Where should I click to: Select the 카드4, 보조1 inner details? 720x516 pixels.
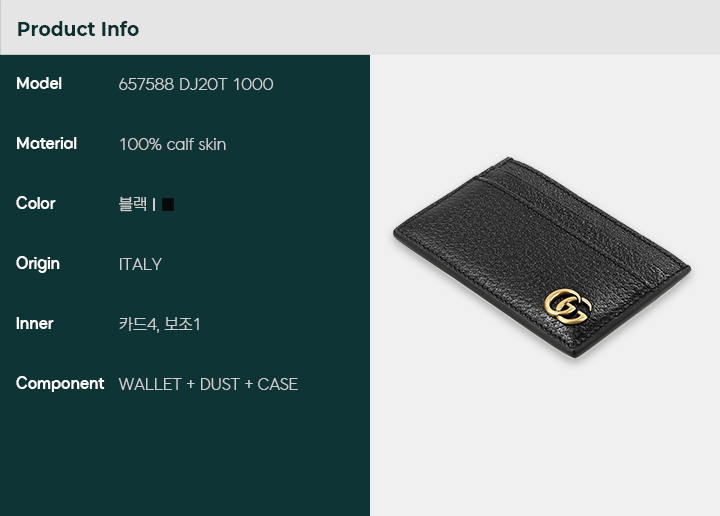[x=159, y=324]
